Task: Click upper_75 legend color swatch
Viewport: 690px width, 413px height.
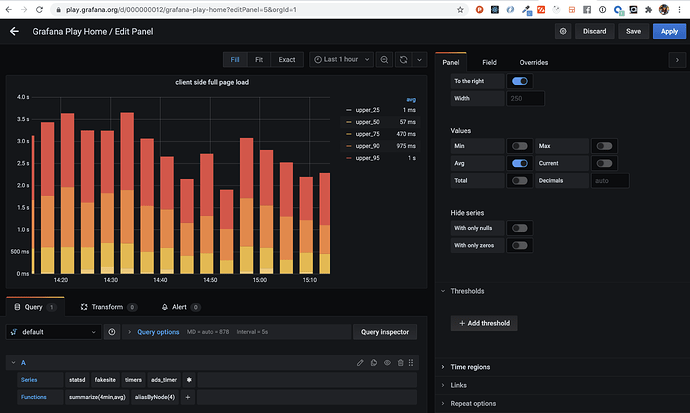Action: [349, 134]
